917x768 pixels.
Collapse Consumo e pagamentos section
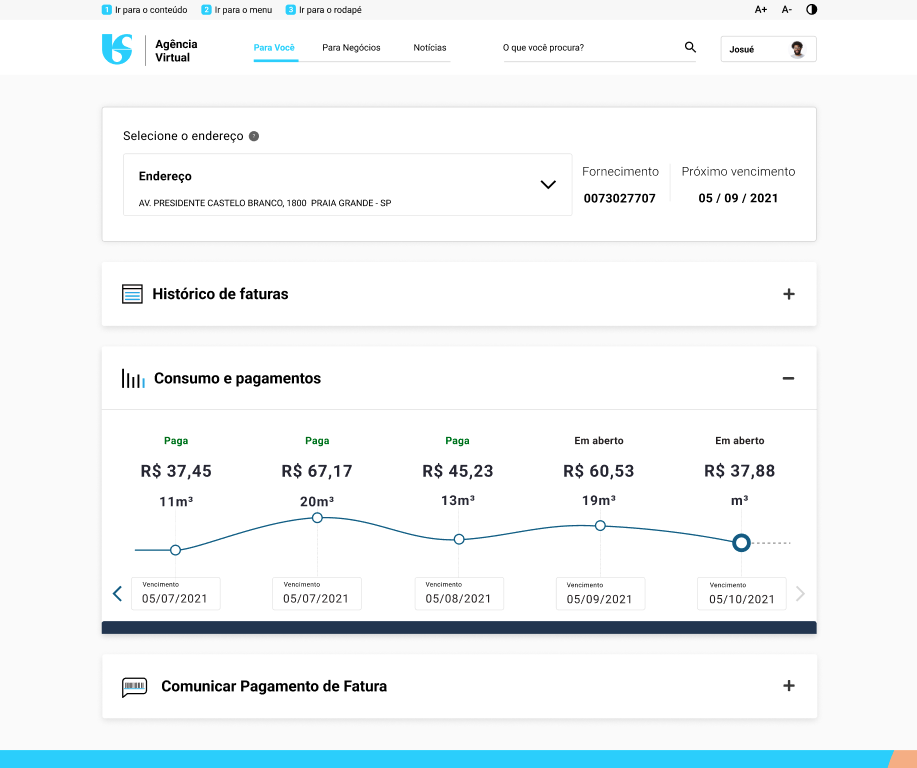(788, 378)
